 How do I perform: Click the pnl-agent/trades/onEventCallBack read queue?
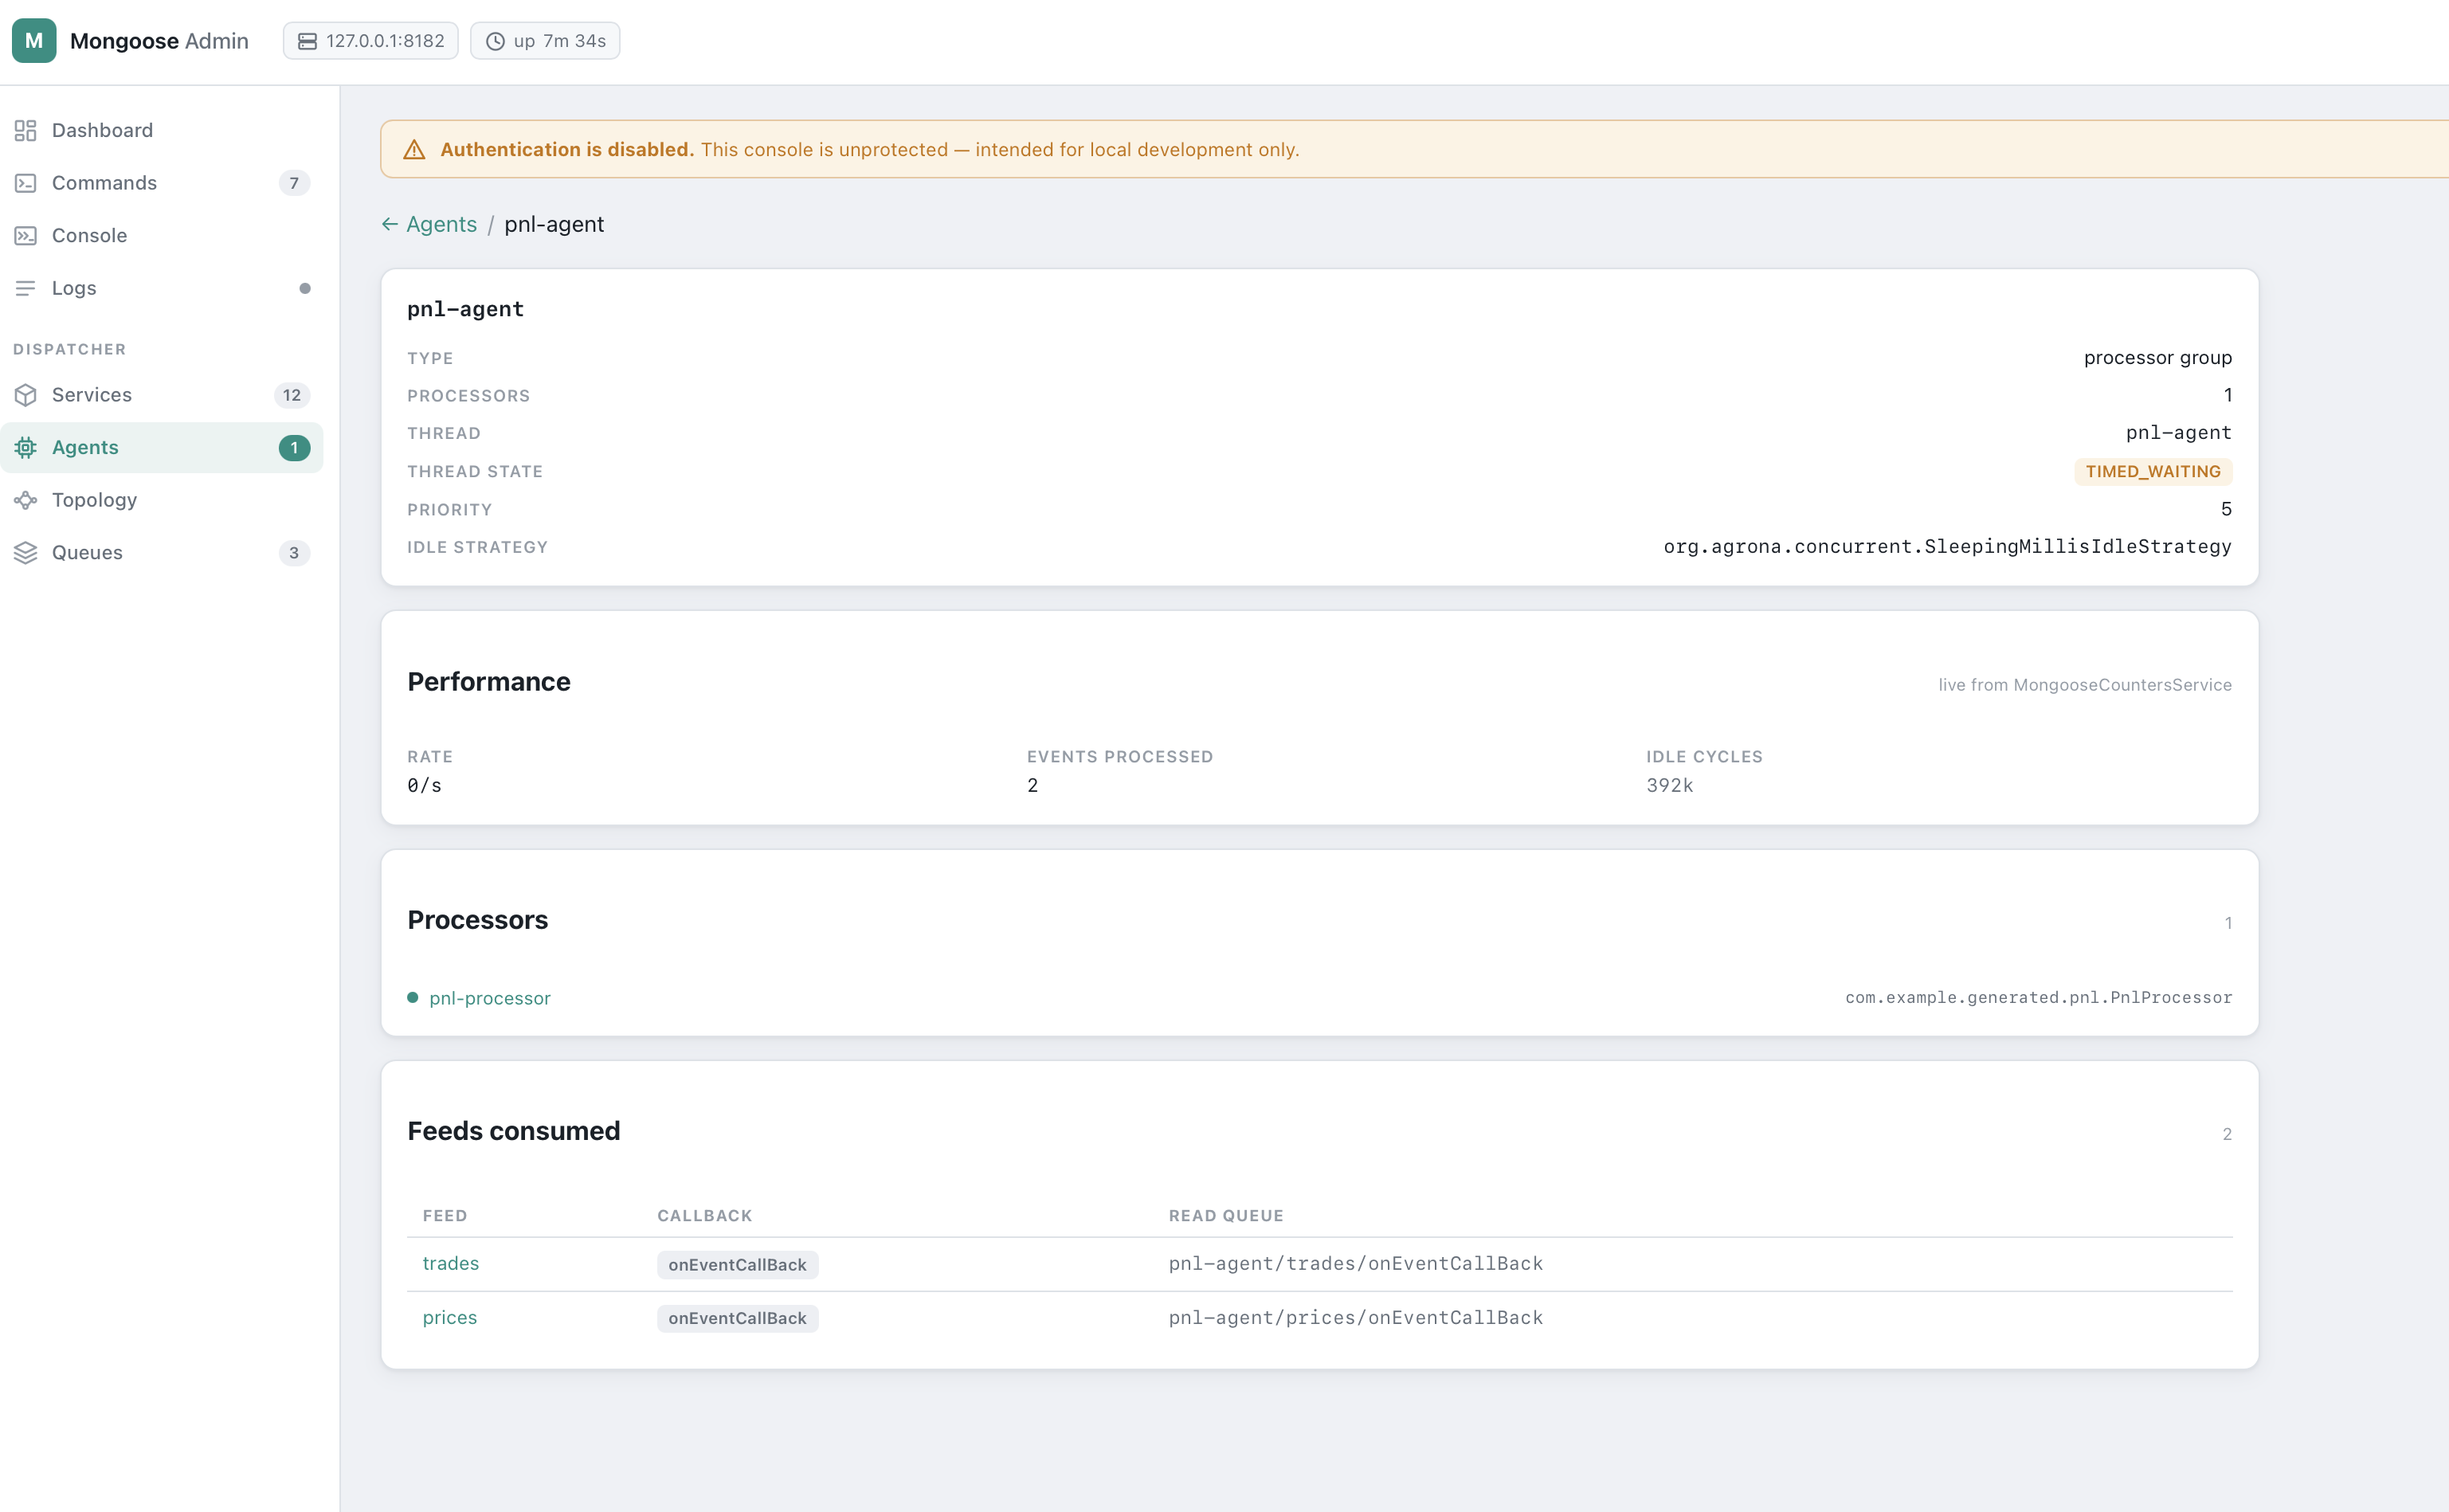(x=1356, y=1263)
